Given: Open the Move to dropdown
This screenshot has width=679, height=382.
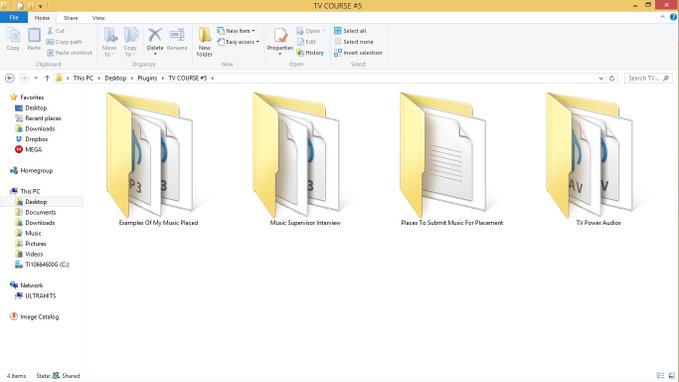Looking at the screenshot, I should pyautogui.click(x=110, y=42).
